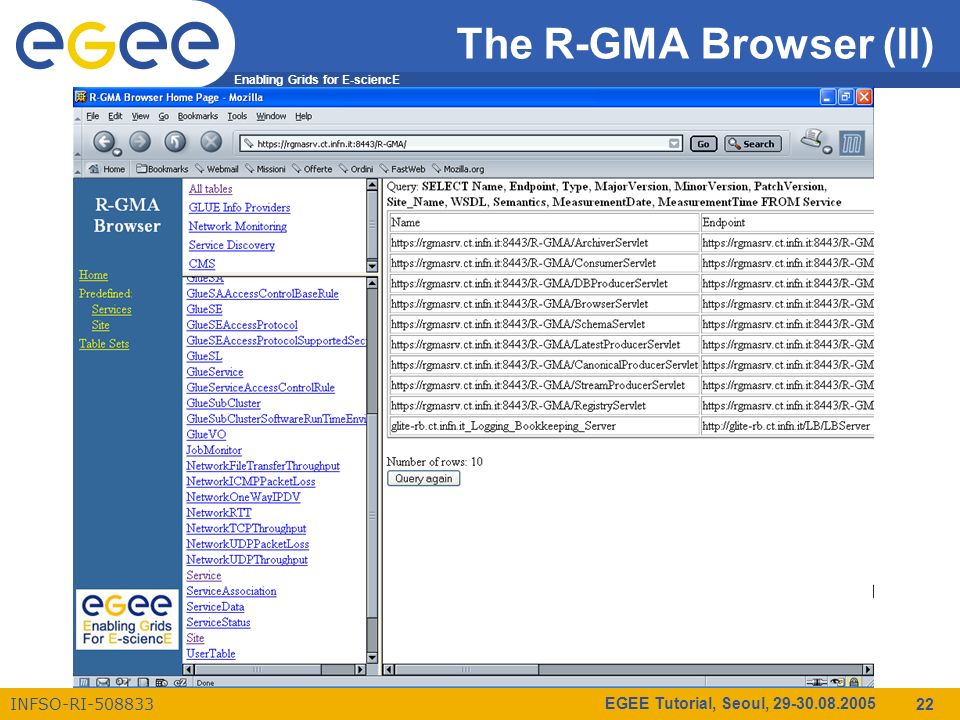Click the RegistryServlet name cell
Viewport: 960px width, 720px height.
pyautogui.click(x=543, y=406)
